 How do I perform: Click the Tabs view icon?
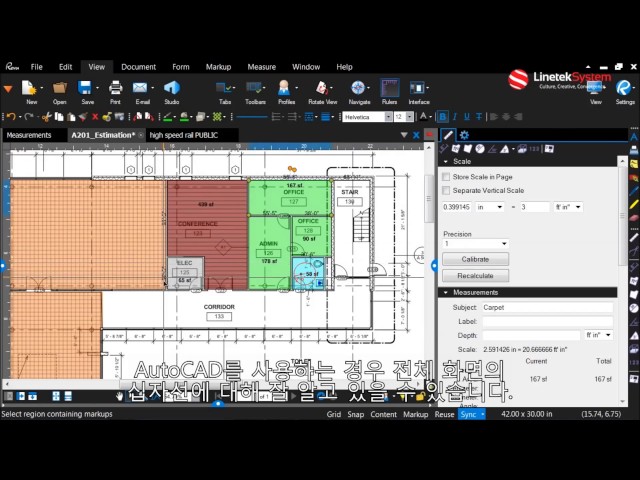224,88
